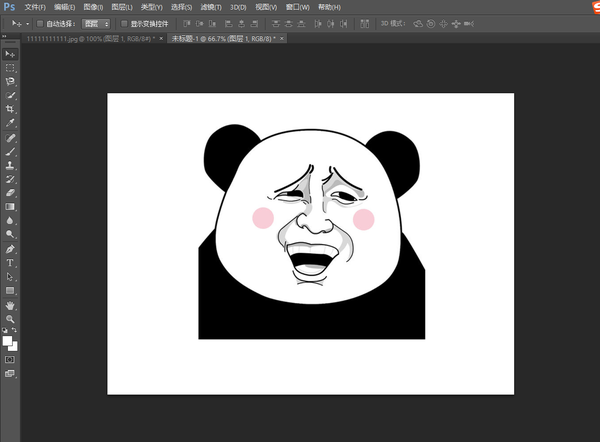Select the Pen tool

click(x=10, y=249)
